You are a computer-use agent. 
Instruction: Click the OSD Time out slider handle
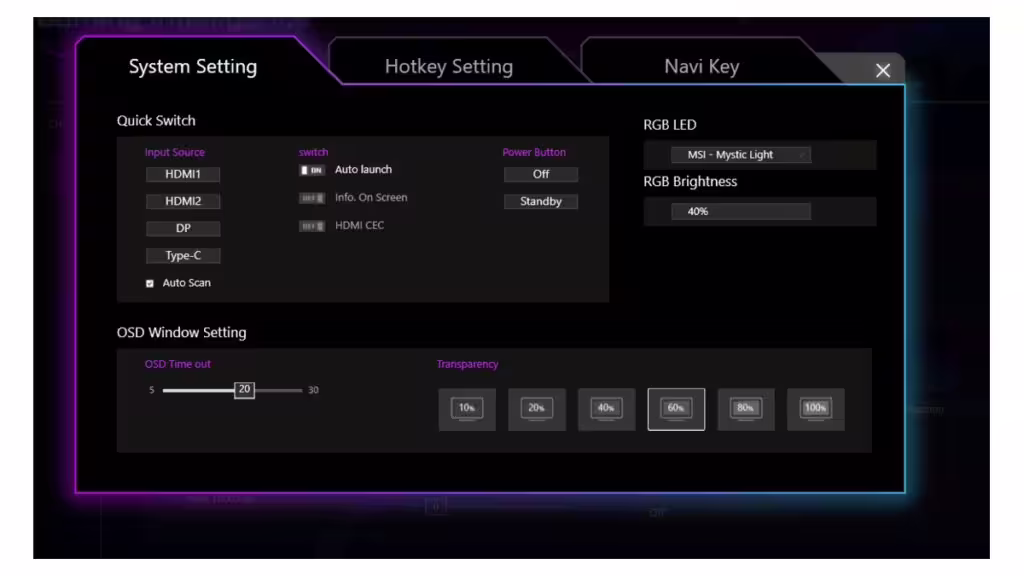coord(244,390)
